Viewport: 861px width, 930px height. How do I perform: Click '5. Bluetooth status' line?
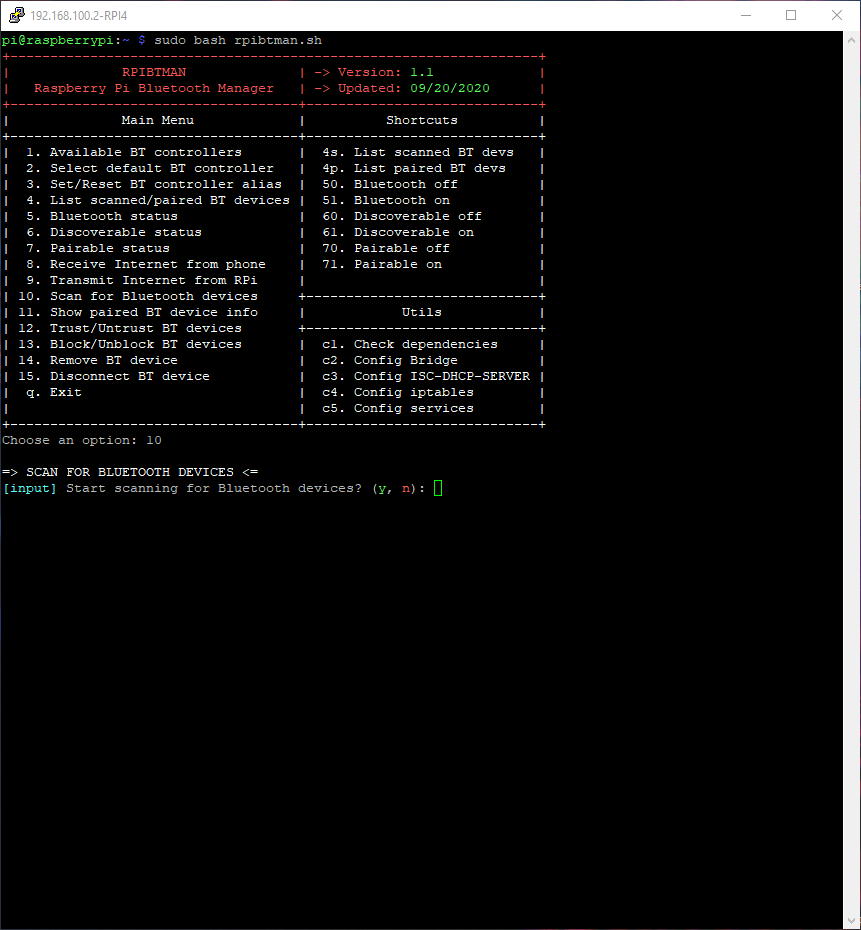tap(102, 216)
